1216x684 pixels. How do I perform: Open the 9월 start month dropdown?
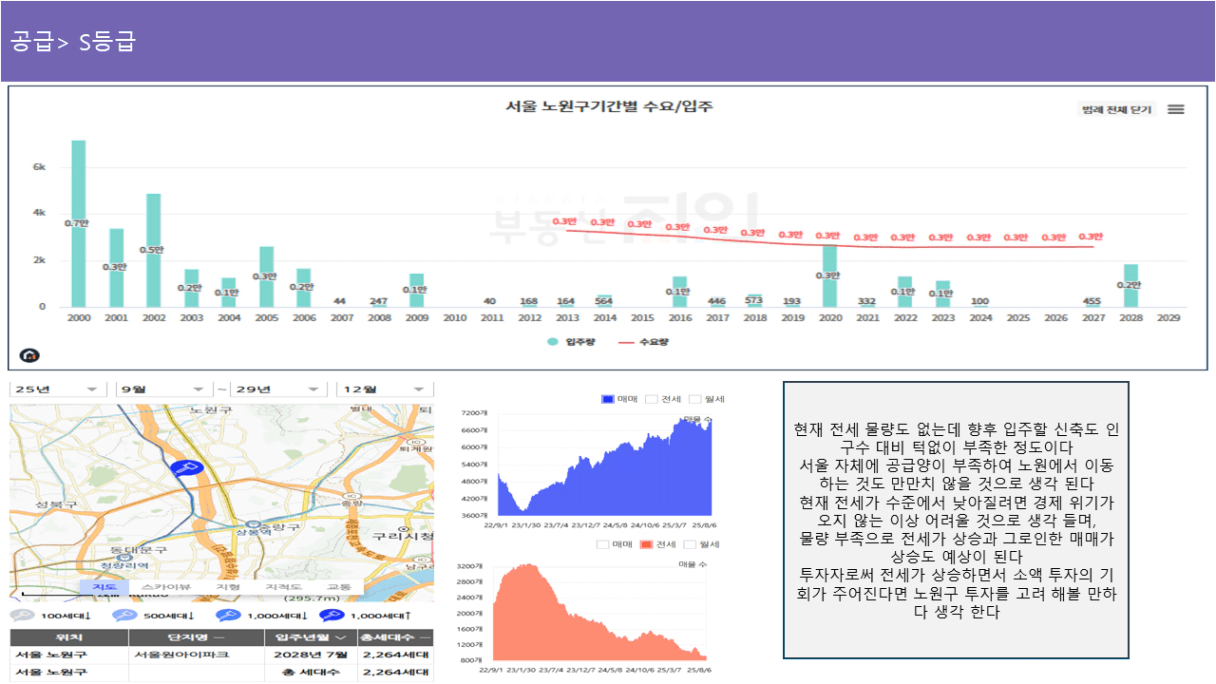coord(164,388)
